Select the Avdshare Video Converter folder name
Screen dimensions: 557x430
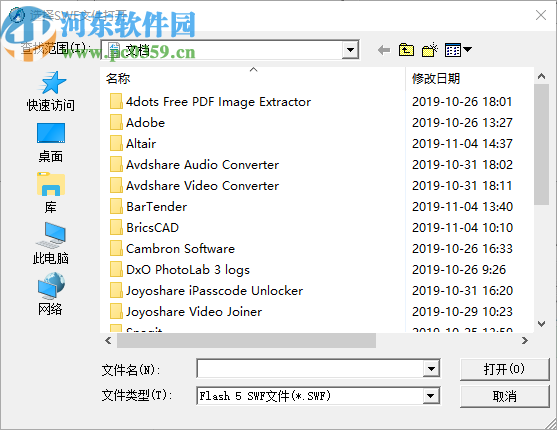202,186
